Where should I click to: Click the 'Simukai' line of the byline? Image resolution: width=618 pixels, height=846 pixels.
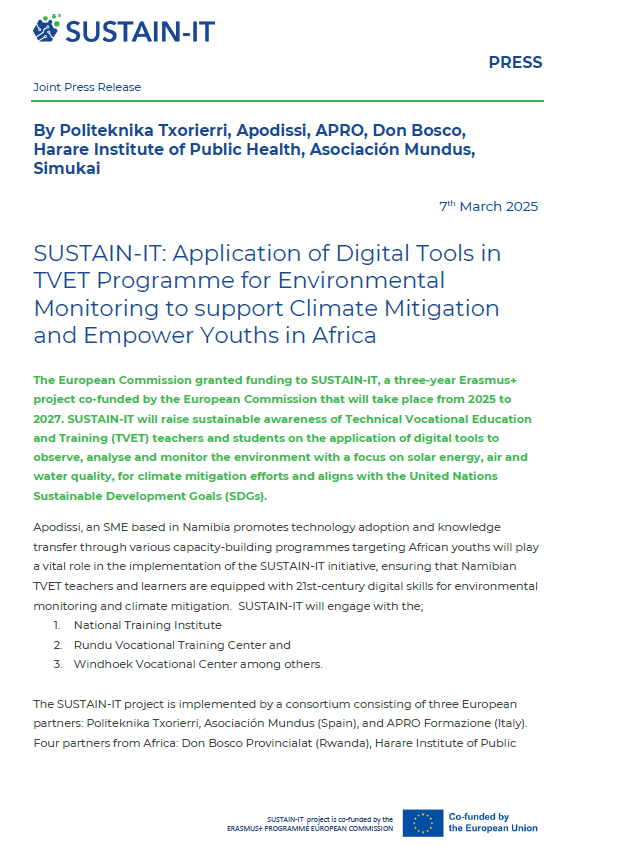pos(67,168)
